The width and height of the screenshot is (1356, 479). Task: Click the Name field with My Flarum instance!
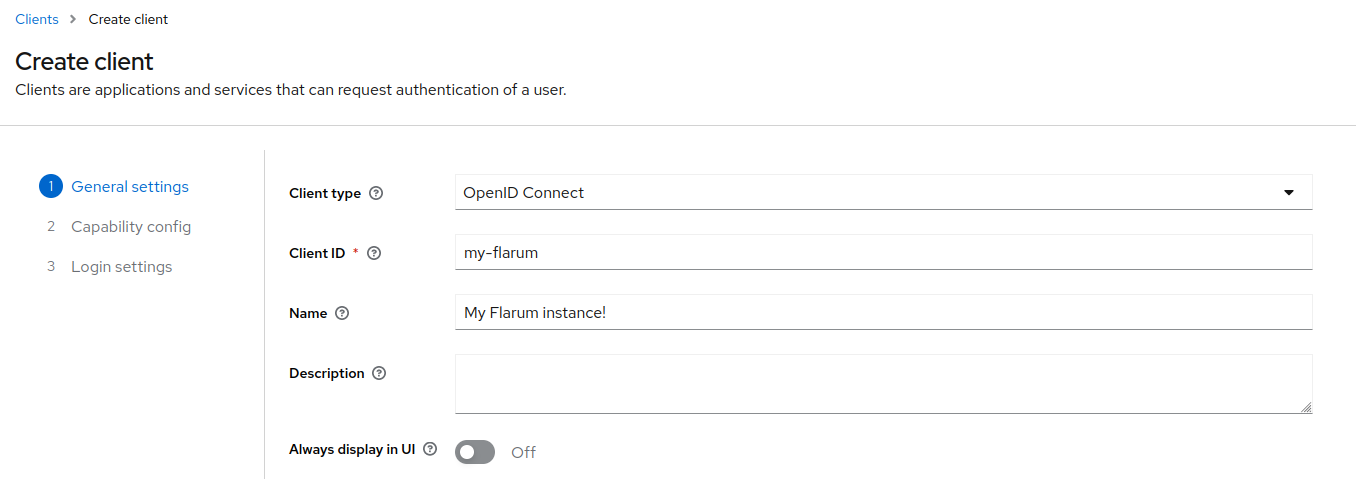(x=883, y=312)
